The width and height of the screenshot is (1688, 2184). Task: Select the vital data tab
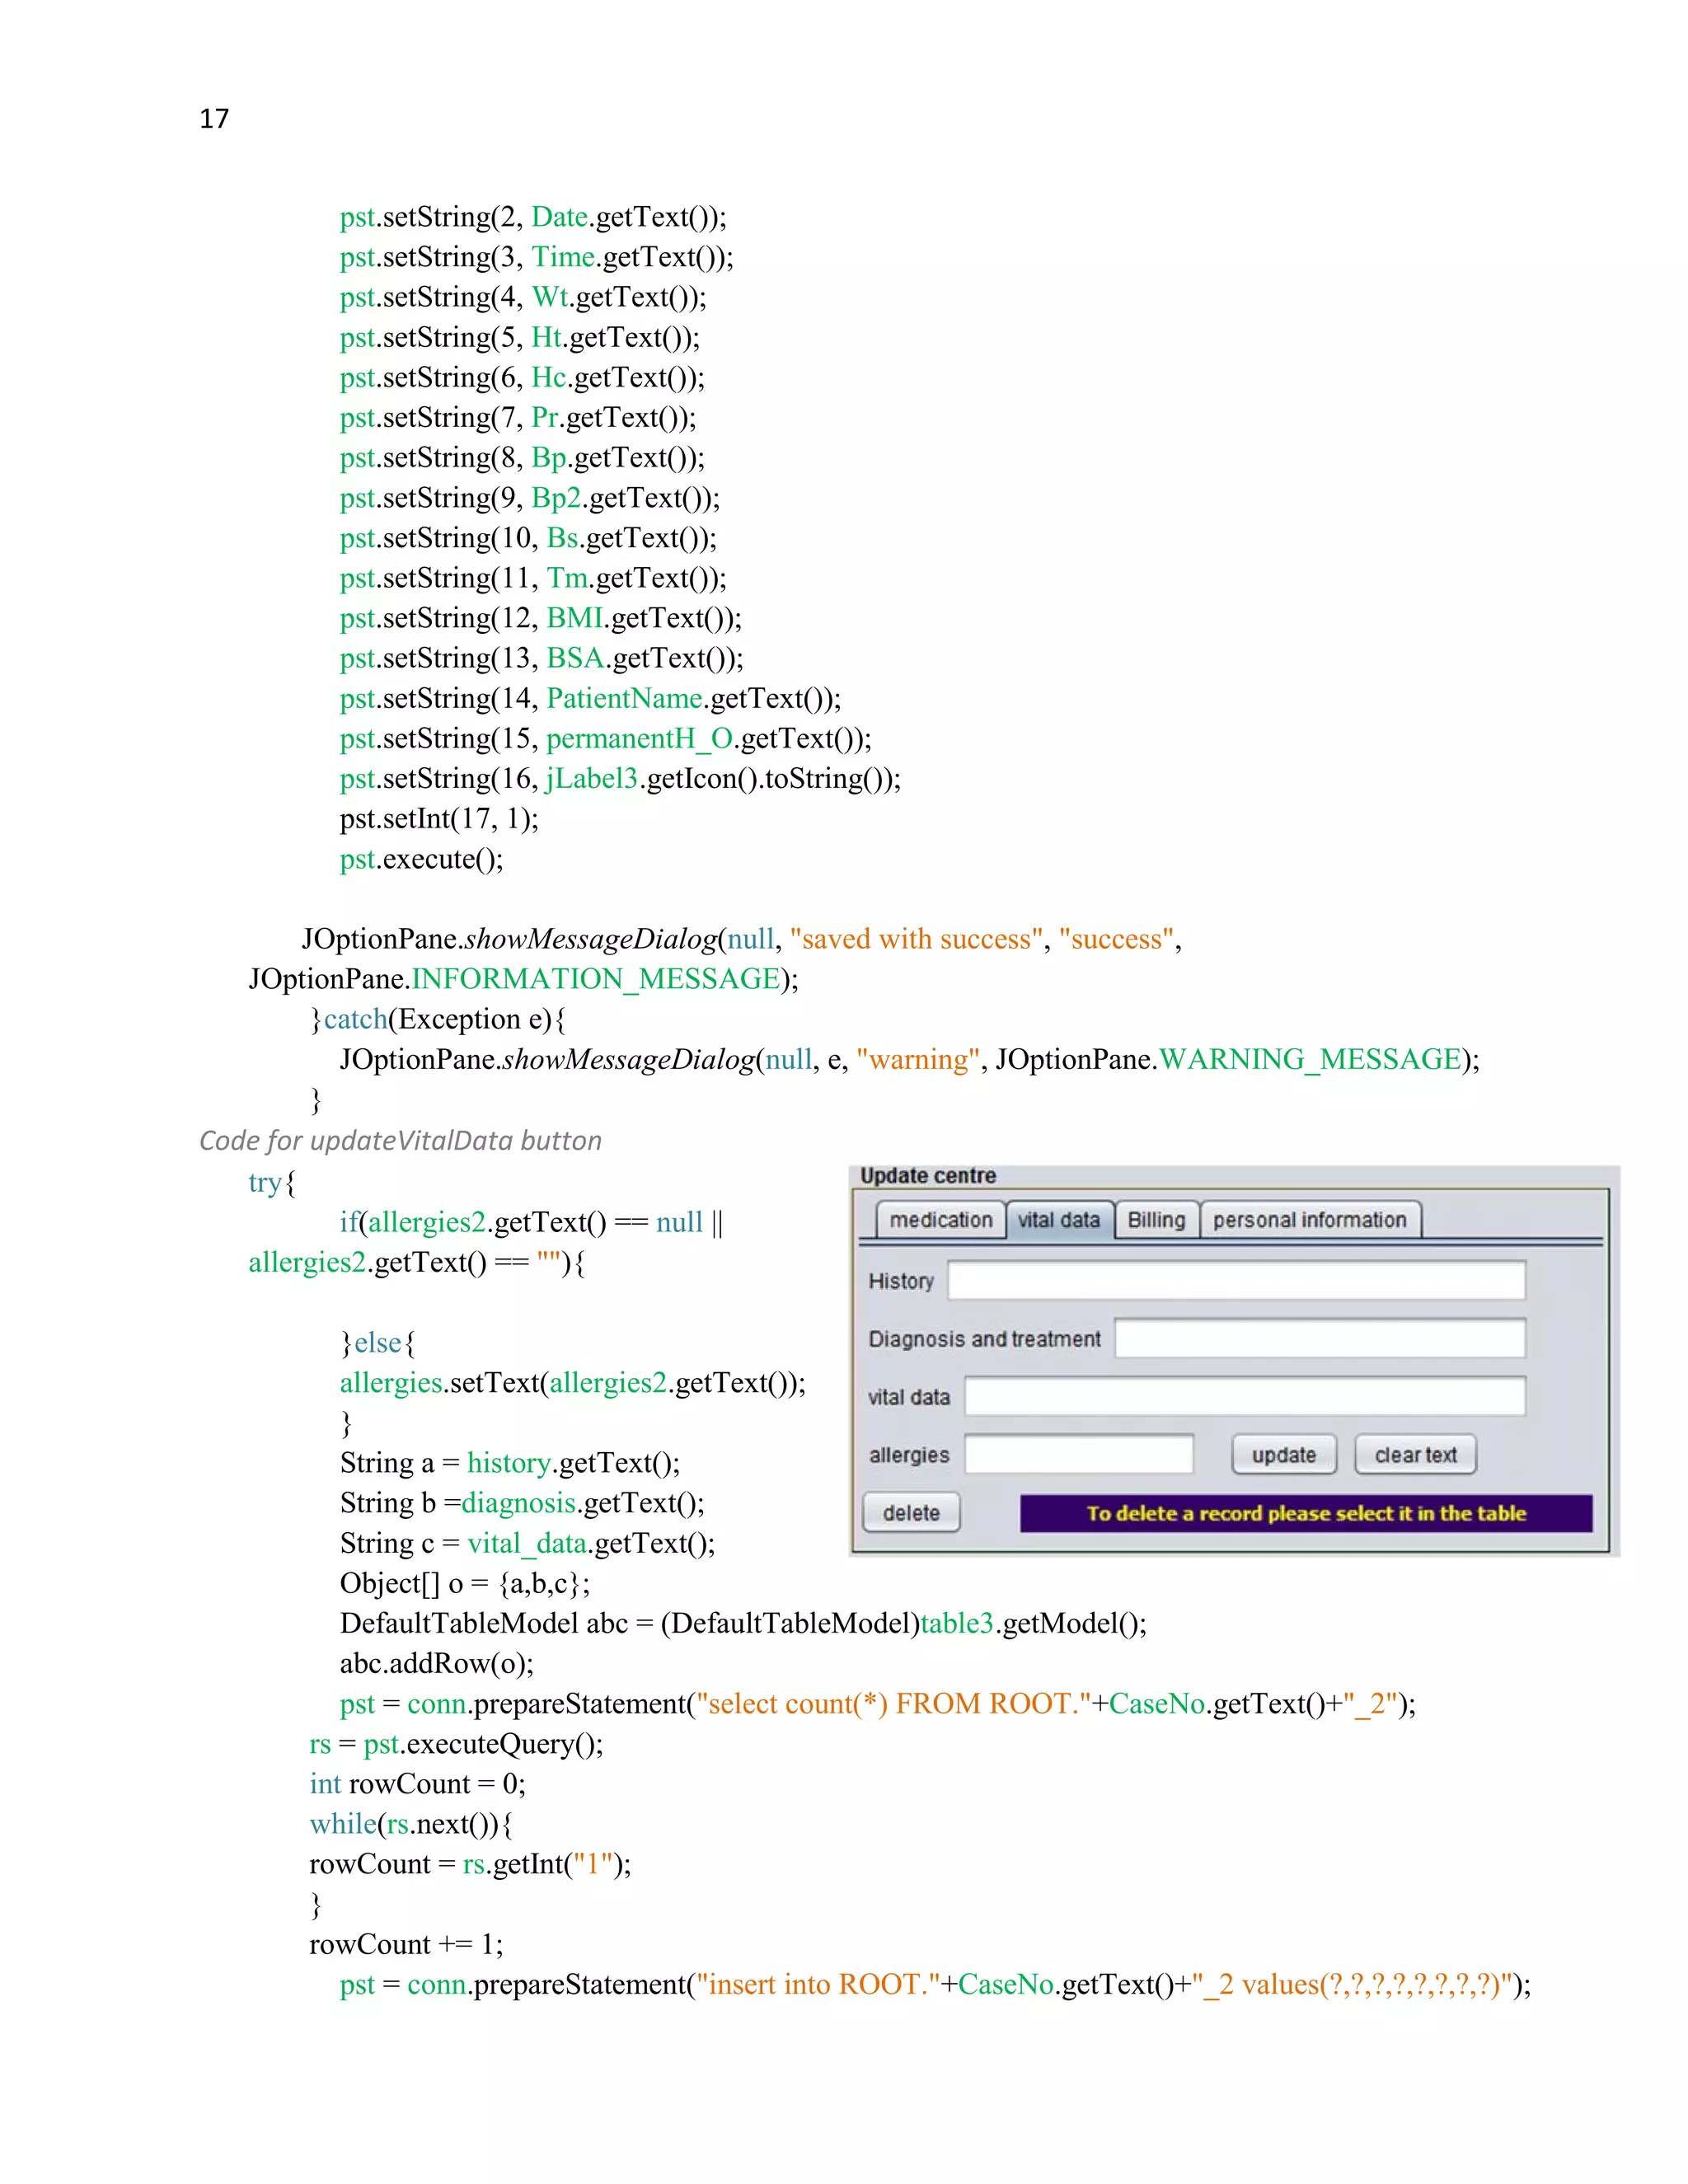1059,1220
